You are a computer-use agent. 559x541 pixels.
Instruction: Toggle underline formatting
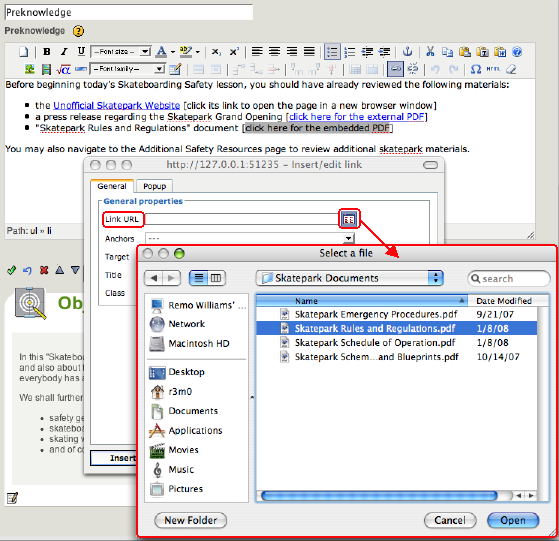tap(81, 52)
